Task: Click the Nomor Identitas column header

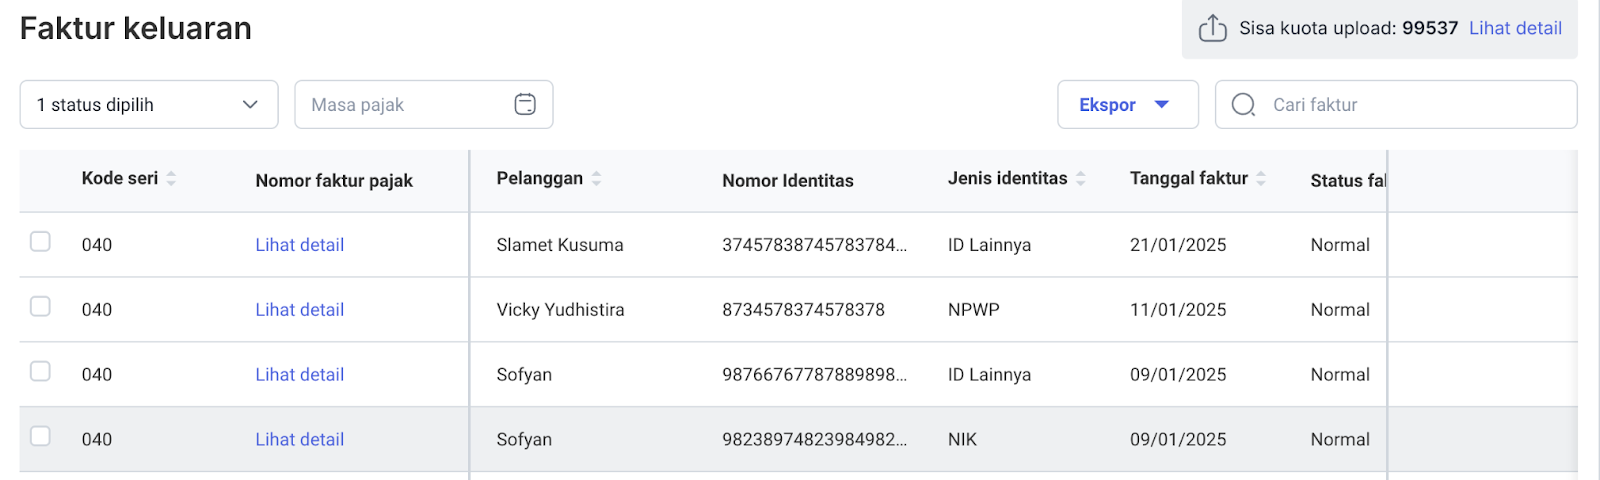Action: tap(788, 181)
